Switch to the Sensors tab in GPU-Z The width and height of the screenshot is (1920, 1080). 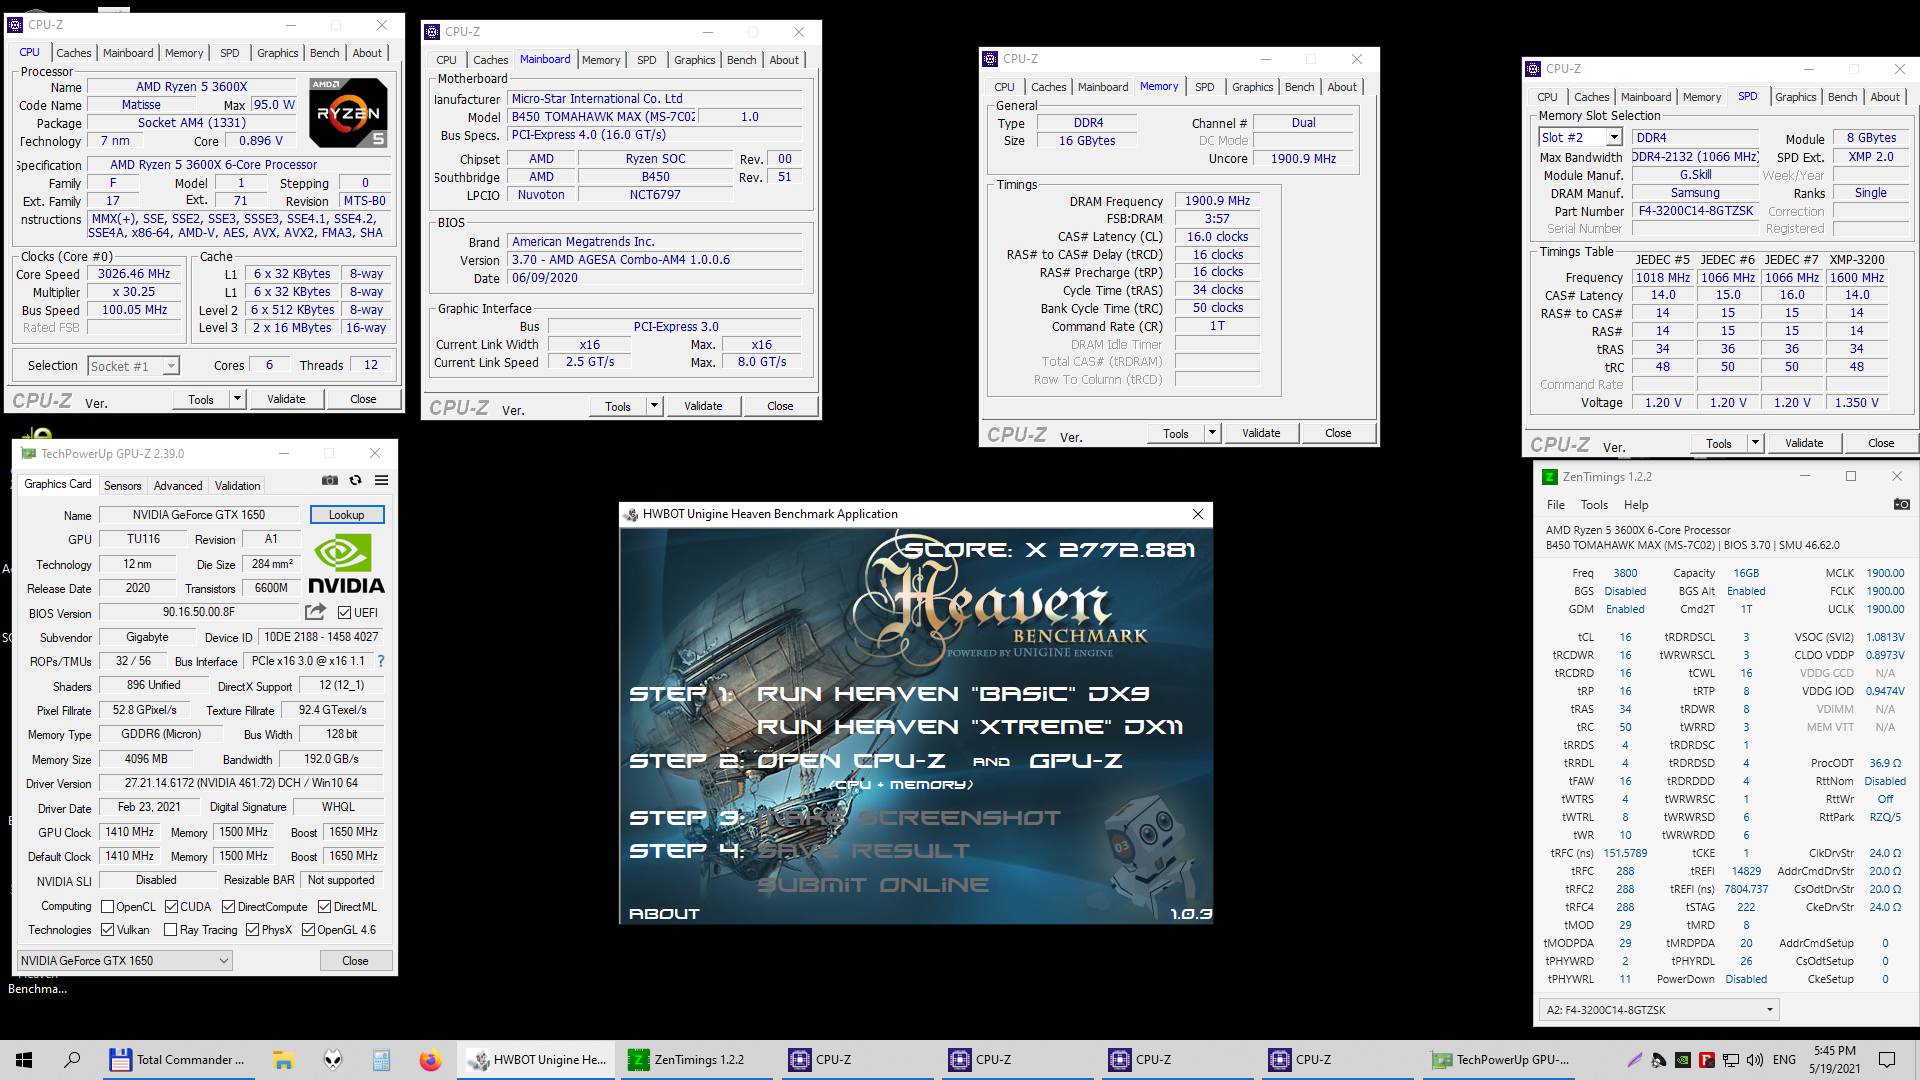123,486
